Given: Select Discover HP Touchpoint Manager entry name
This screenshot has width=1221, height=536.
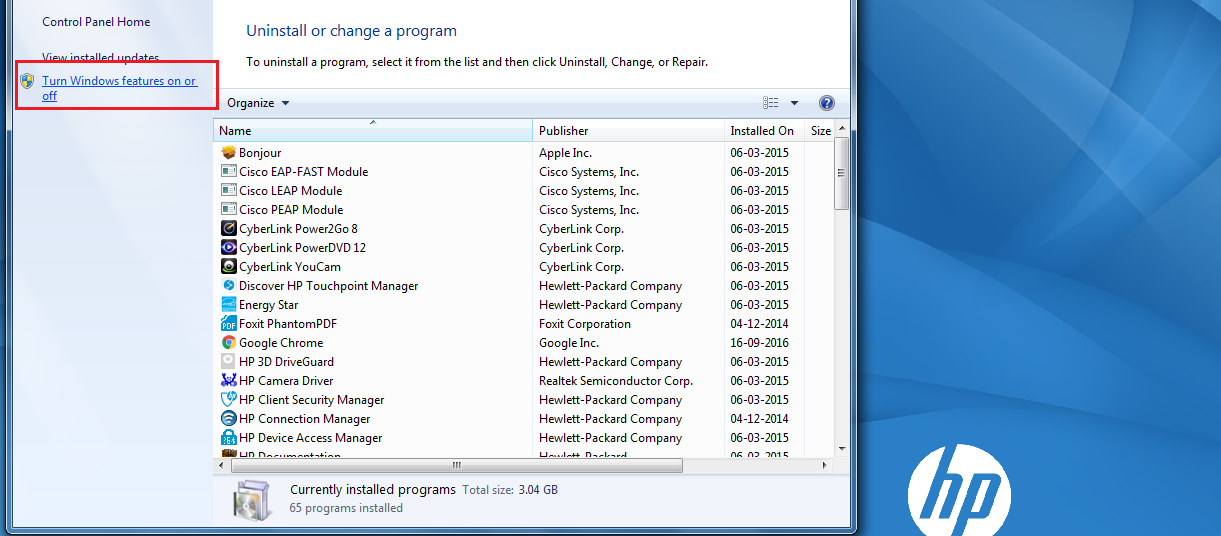Looking at the screenshot, I should click(x=329, y=286).
